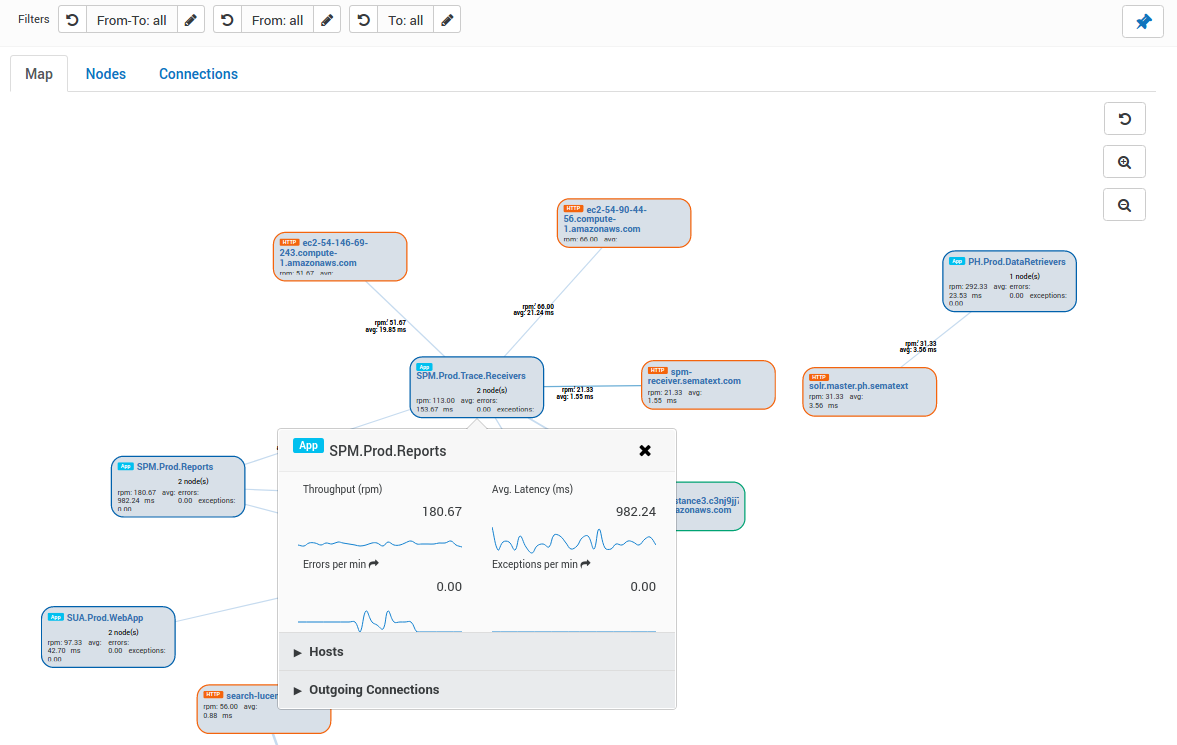Pin the current filters
Screen dimensions: 1177x745
point(1142,21)
